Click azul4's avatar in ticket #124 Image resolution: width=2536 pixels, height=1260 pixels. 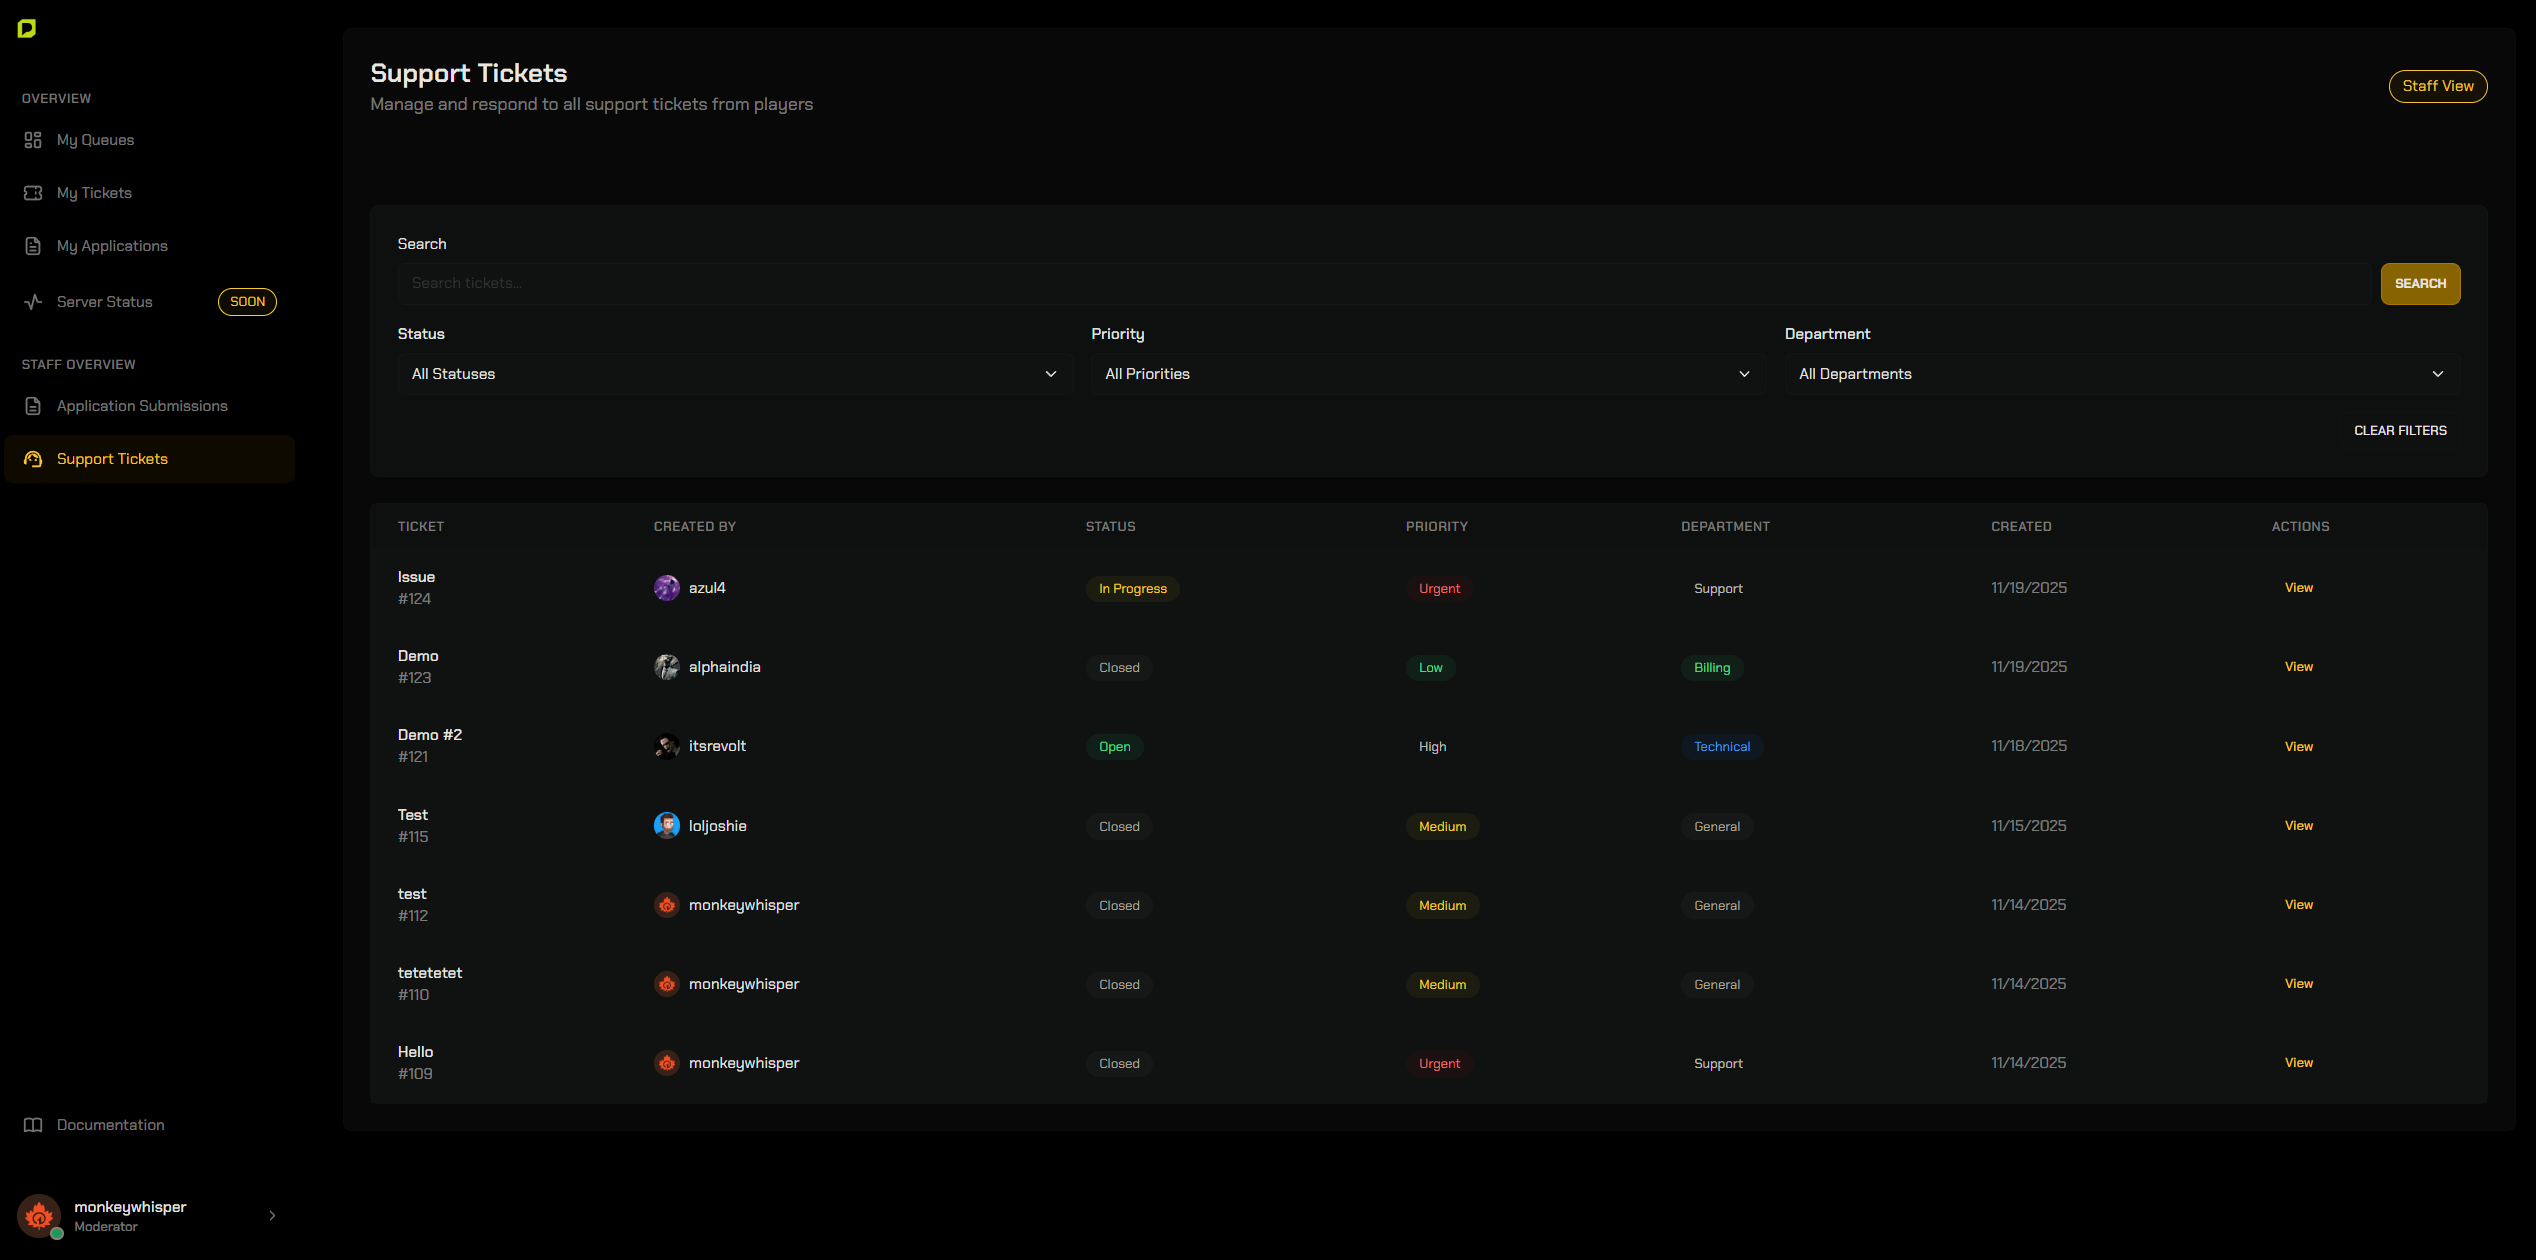pos(666,588)
